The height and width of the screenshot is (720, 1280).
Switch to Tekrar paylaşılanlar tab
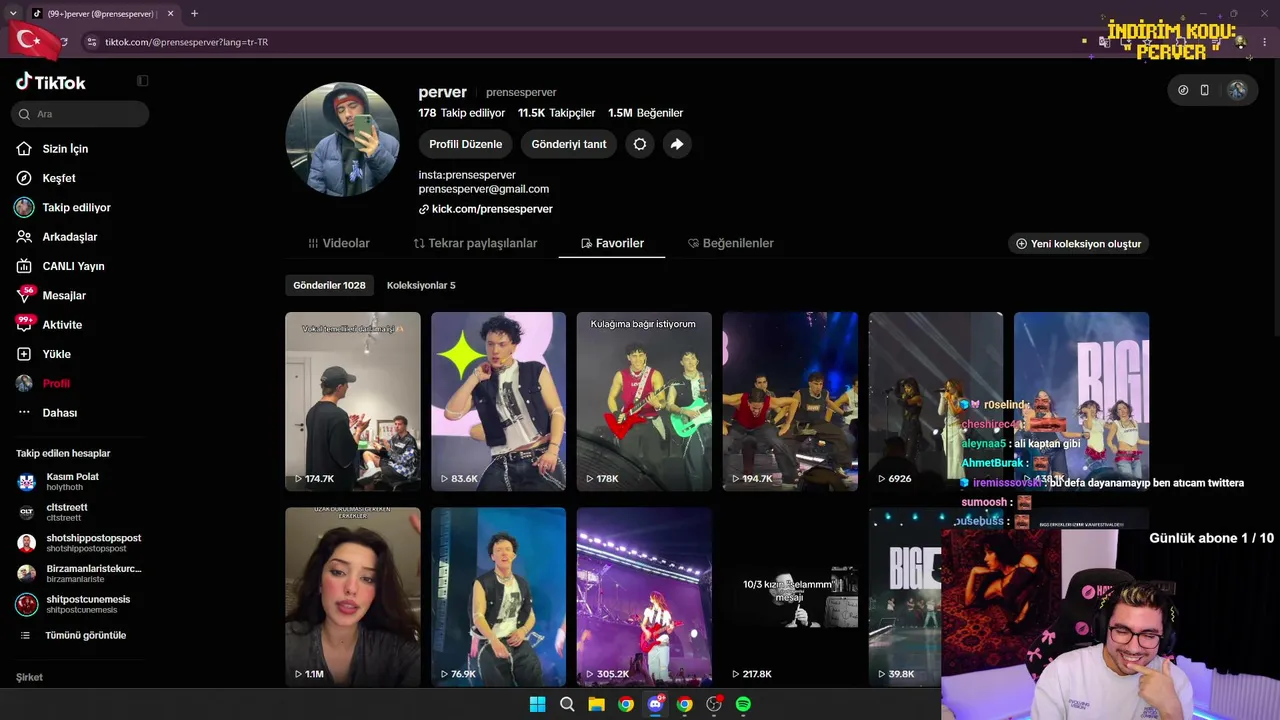pos(476,243)
